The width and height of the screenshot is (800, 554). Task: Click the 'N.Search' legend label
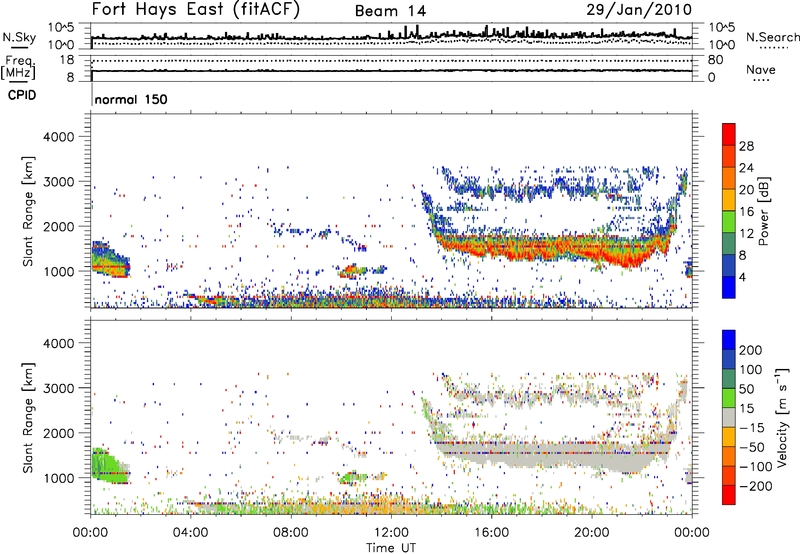772,37
